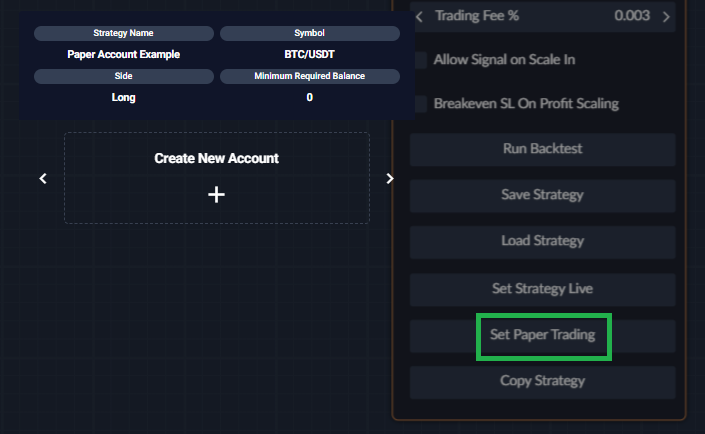Click Save Strategy button

(542, 196)
